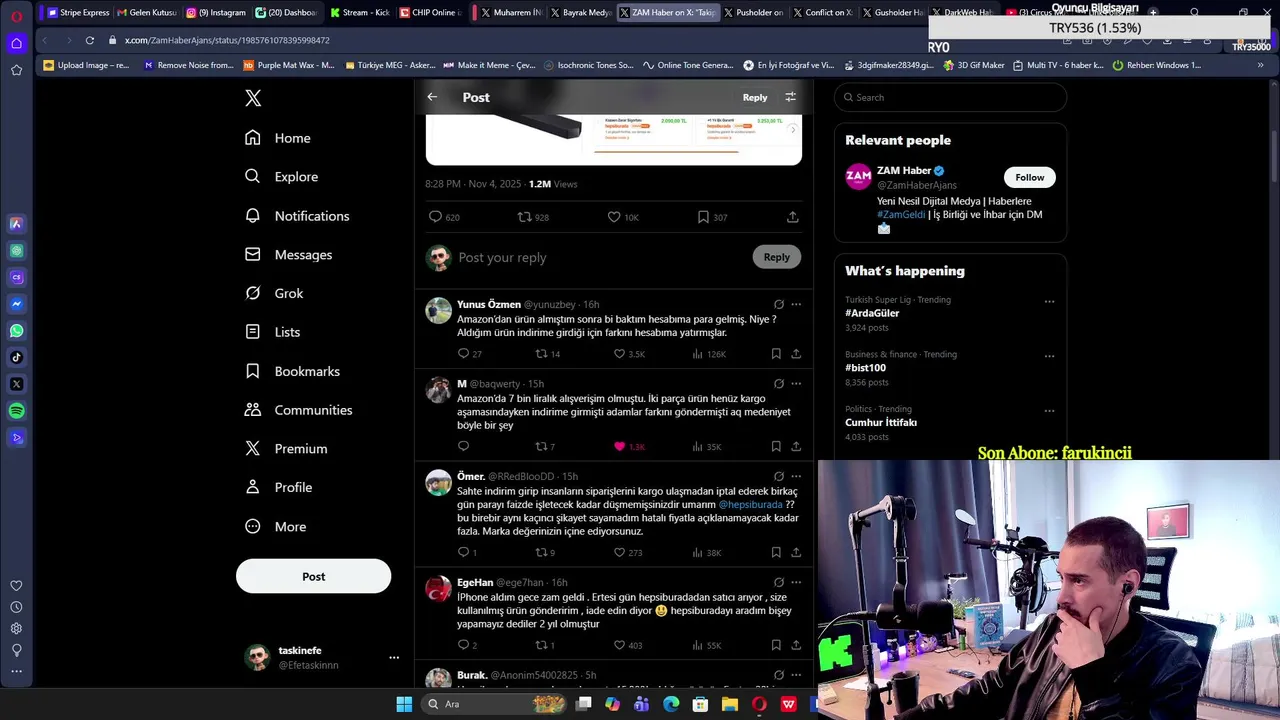Open Spotify in the Opera sidebar
The width and height of the screenshot is (1280, 720).
pyautogui.click(x=16, y=411)
